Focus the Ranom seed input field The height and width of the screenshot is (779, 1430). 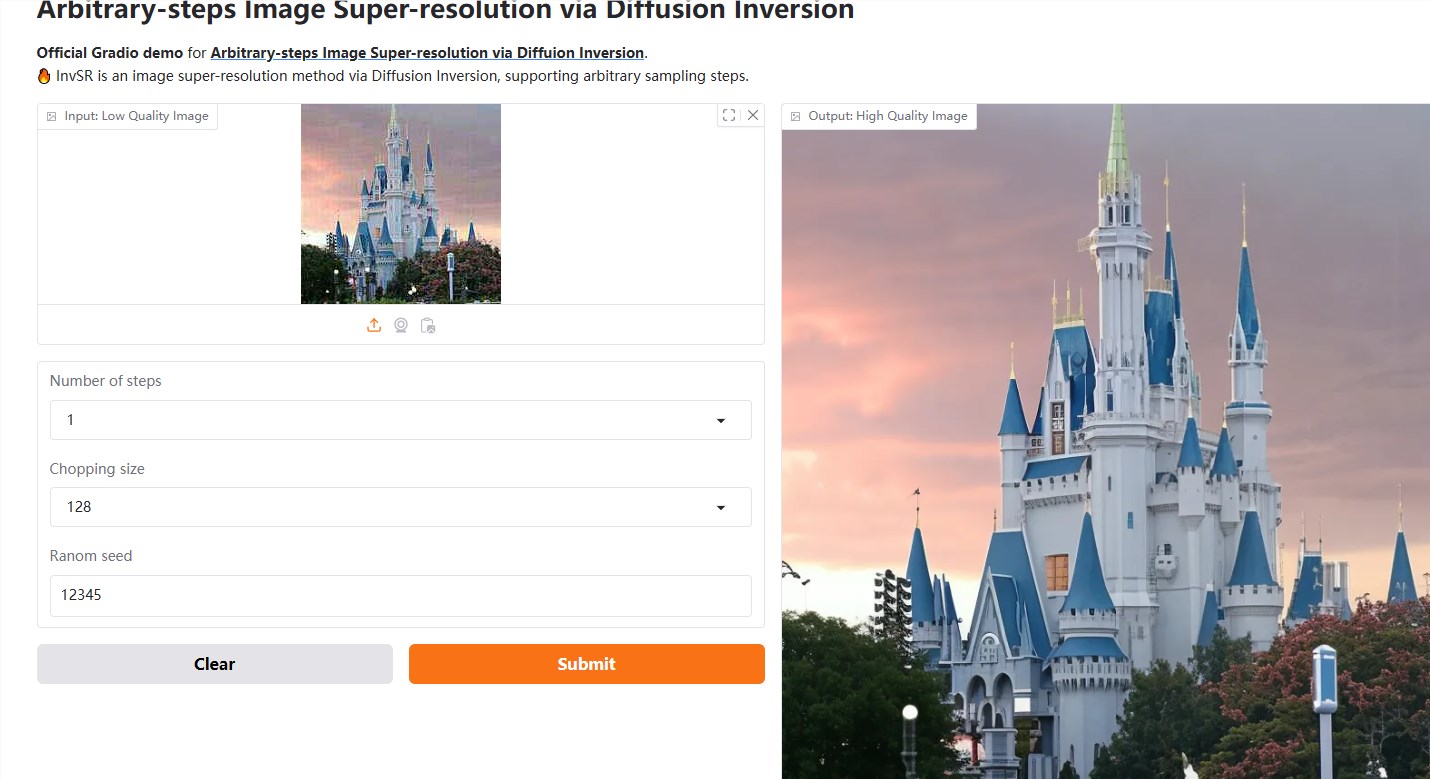pyautogui.click(x=400, y=595)
